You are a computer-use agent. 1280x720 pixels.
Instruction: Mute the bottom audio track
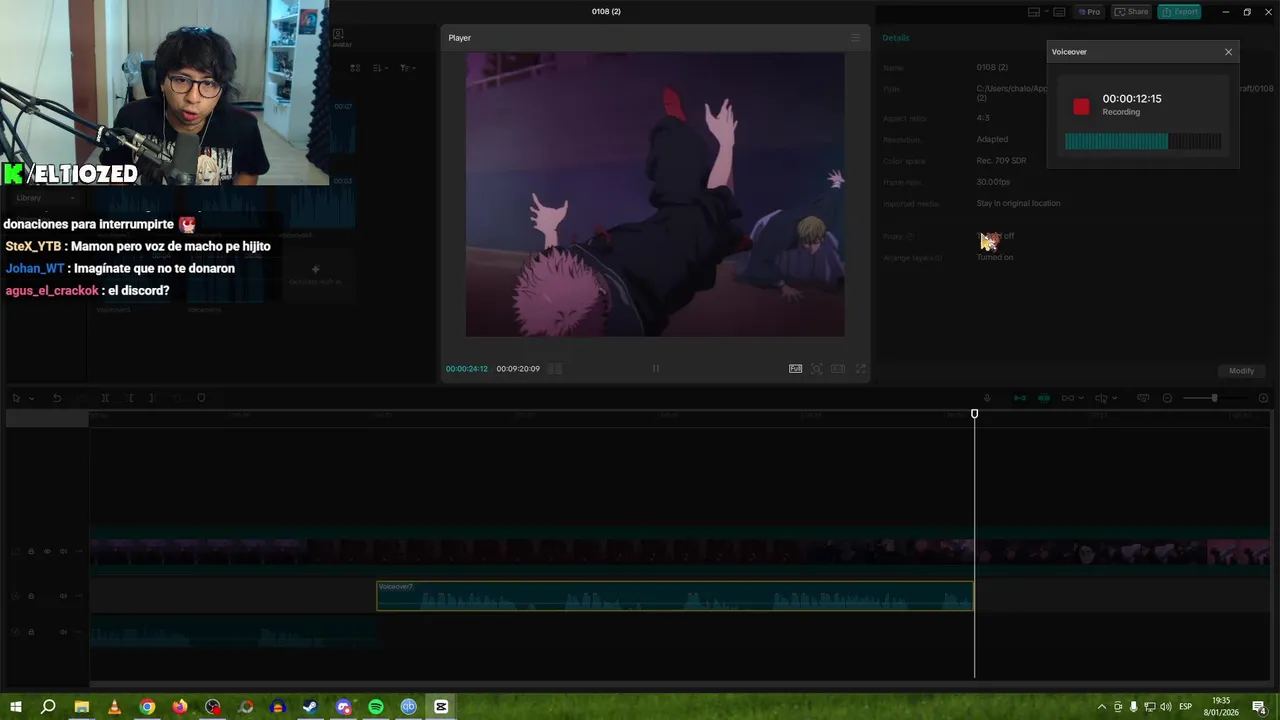pos(63,632)
